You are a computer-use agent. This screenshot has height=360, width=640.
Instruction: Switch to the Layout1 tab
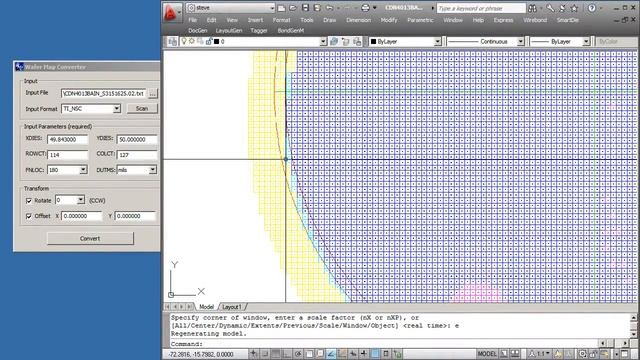tap(231, 307)
